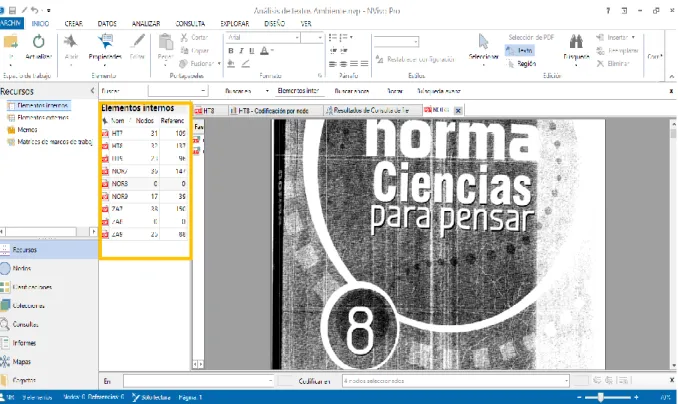Click Eliminar in Edición group
The width and height of the screenshot is (678, 404).
[613, 64]
